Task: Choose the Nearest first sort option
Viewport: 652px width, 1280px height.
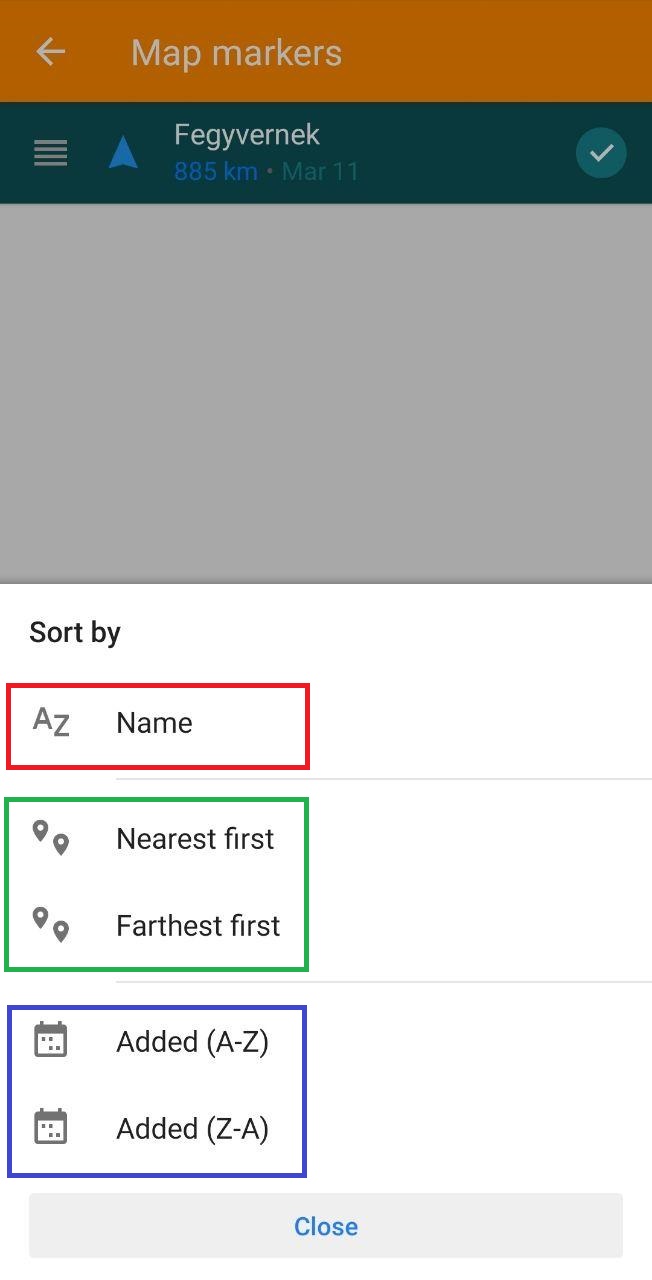Action: tap(195, 839)
